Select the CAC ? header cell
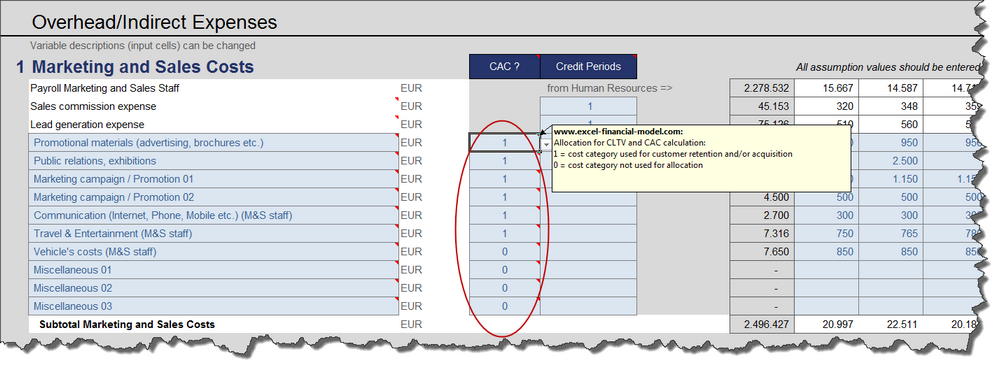The height and width of the screenshot is (368, 1002). 505,66
